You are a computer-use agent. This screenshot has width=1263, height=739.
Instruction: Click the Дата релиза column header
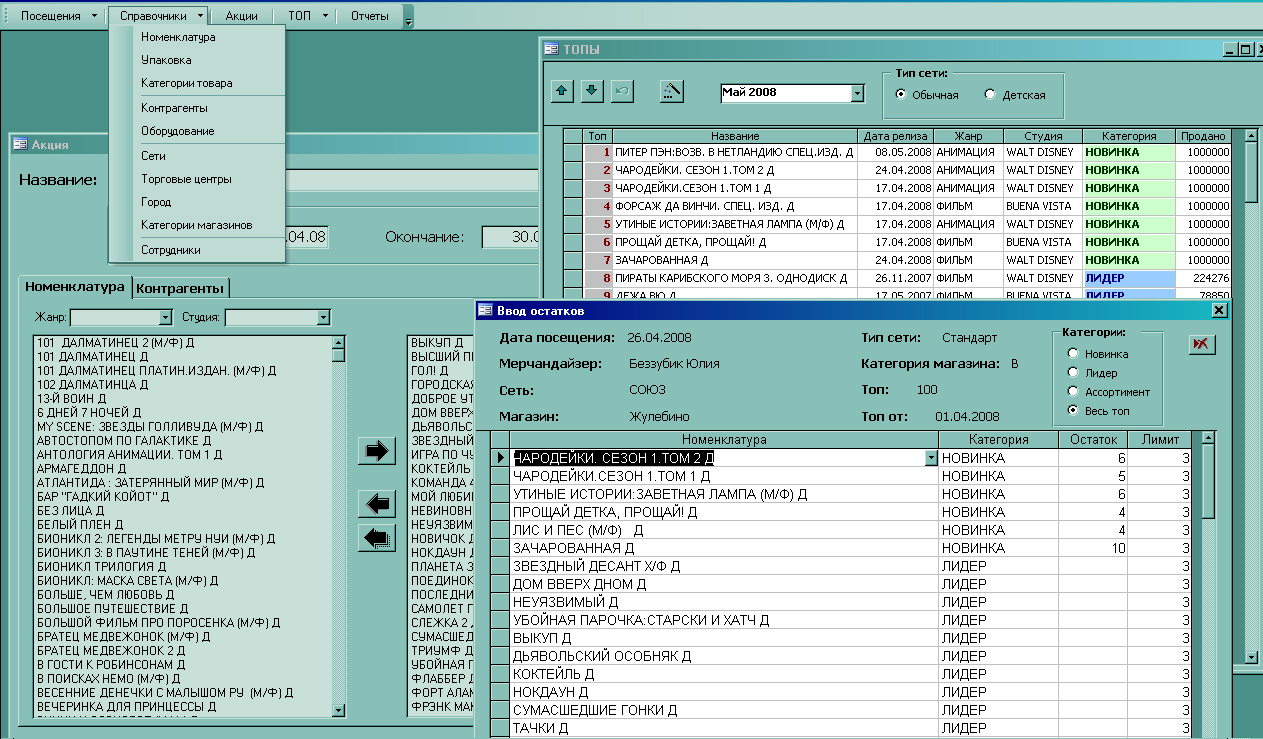[x=896, y=136]
